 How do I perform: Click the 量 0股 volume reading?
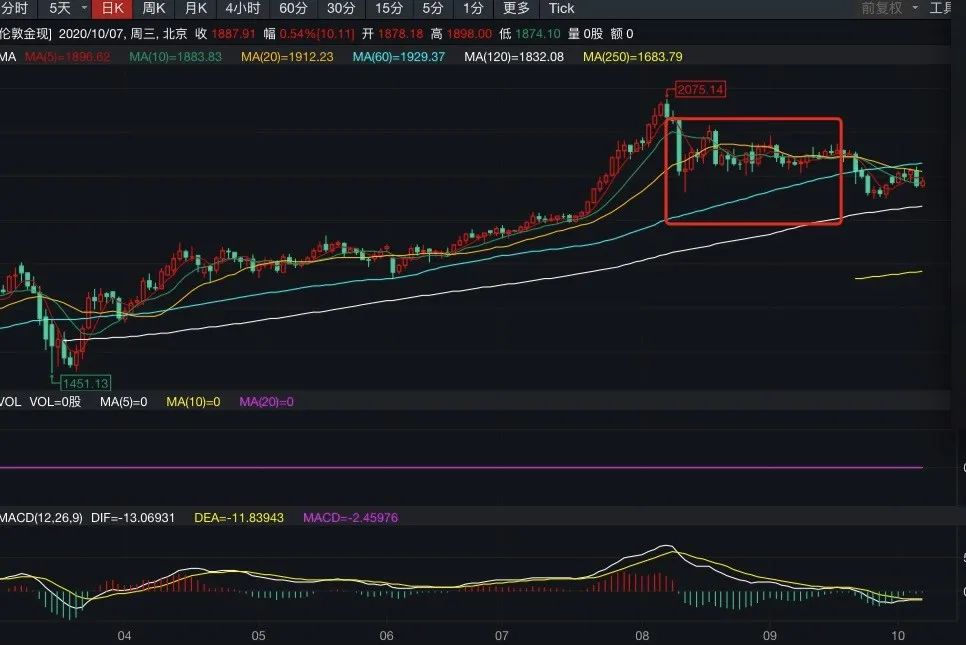tap(585, 34)
